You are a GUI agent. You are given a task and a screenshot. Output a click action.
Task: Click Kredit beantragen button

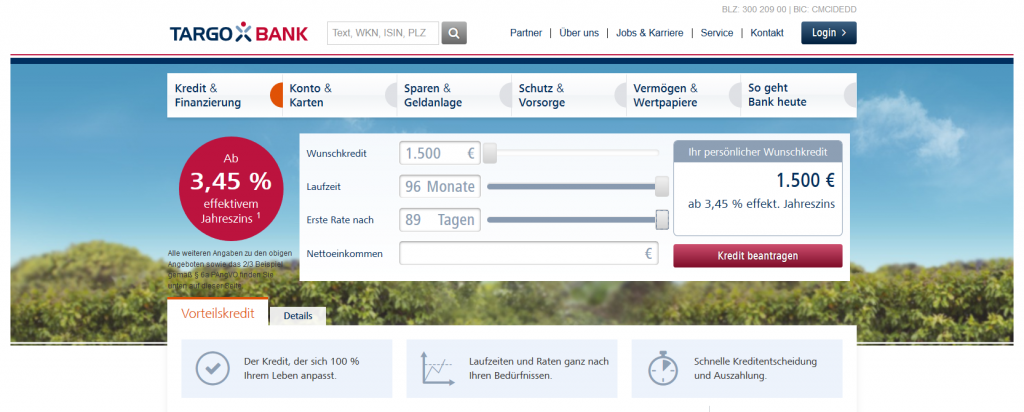tap(758, 256)
